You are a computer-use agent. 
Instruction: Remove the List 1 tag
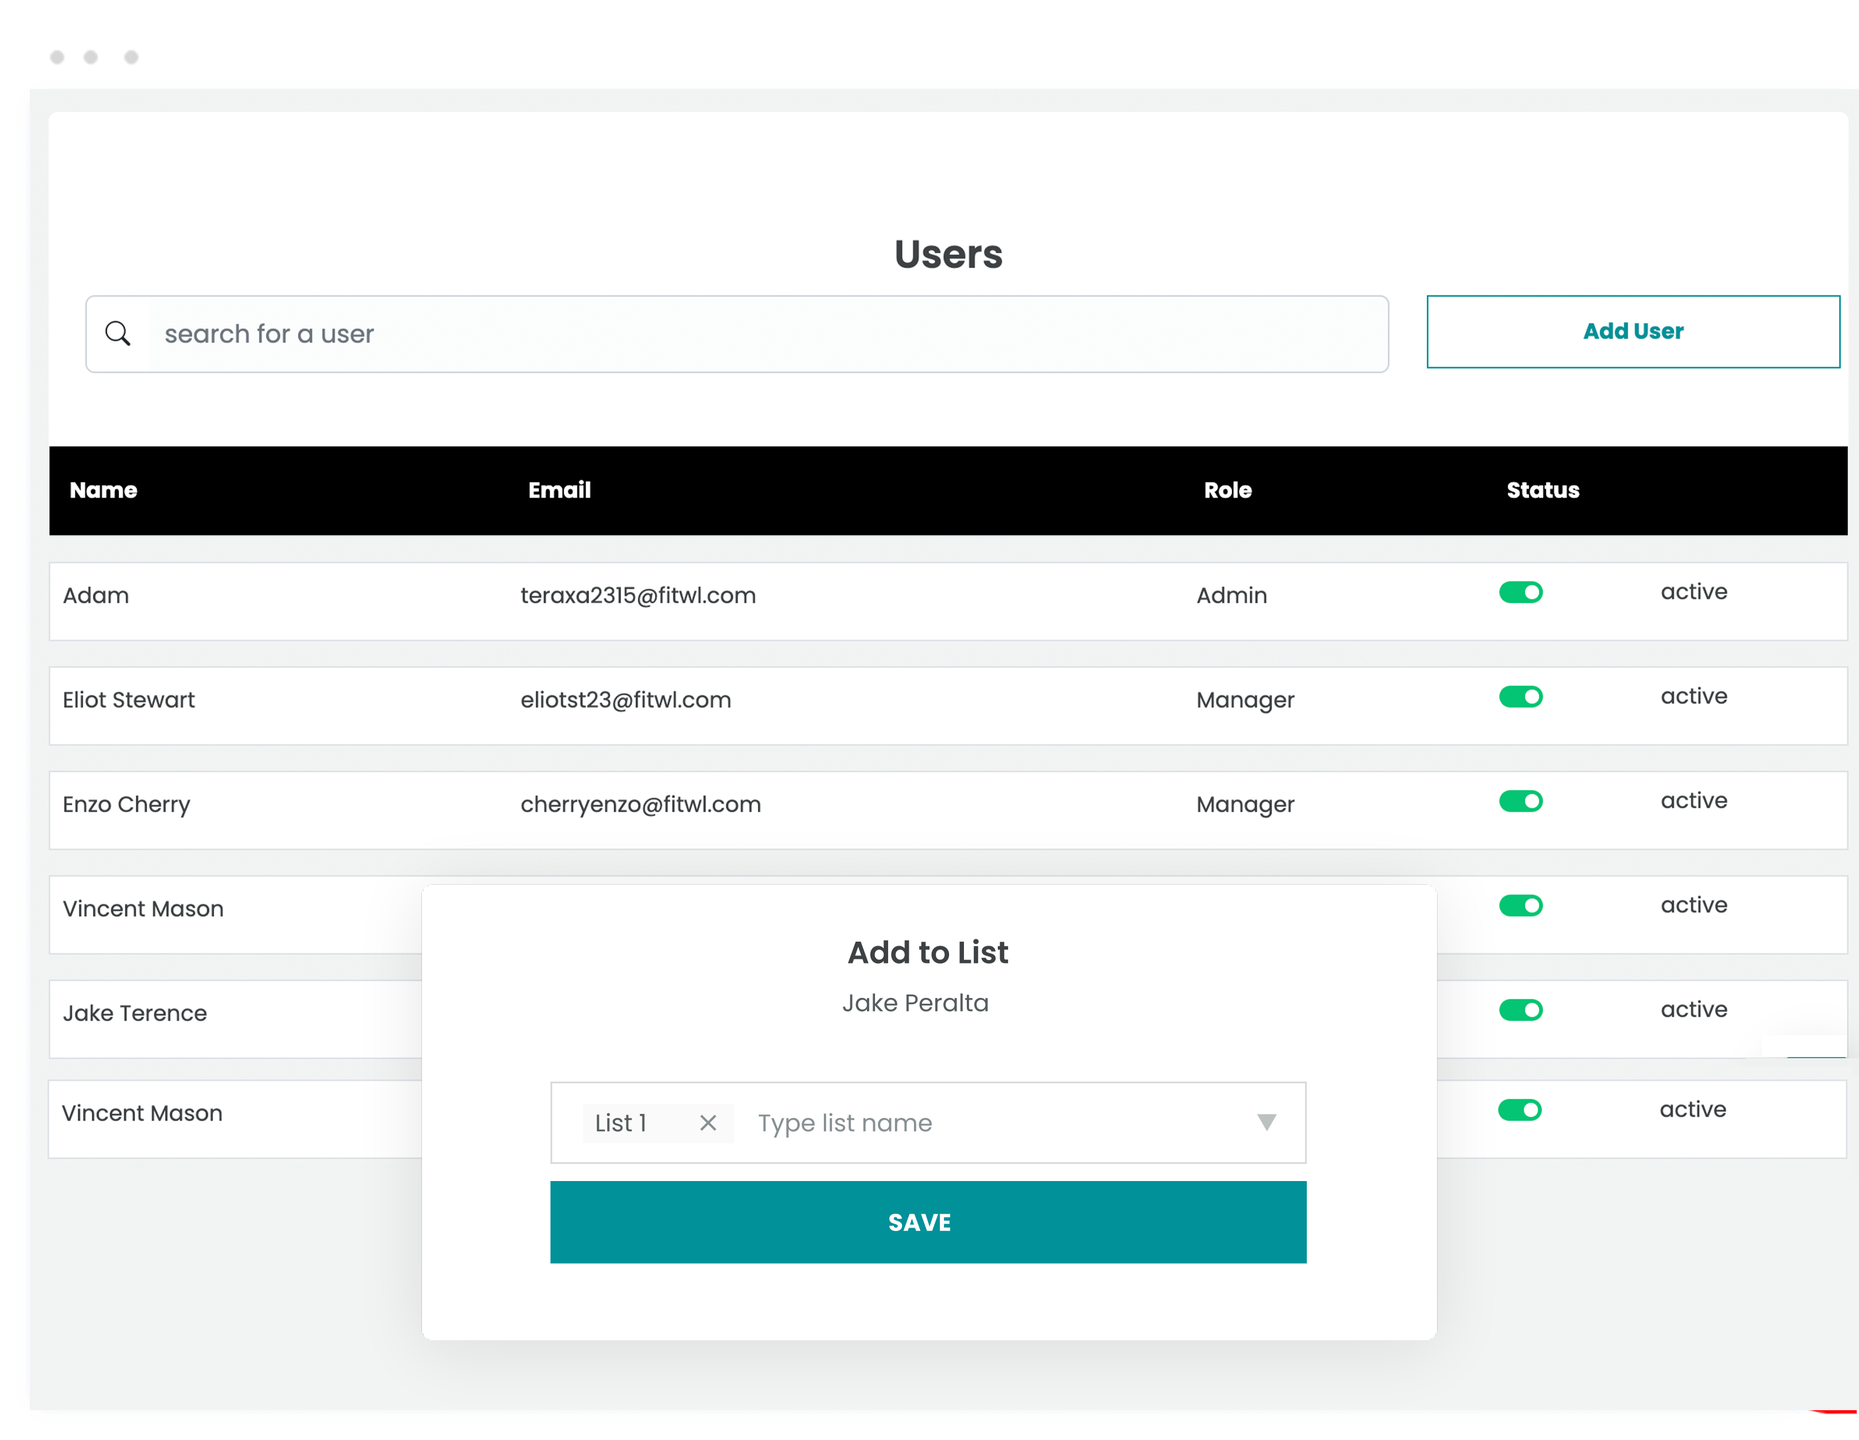[708, 1123]
